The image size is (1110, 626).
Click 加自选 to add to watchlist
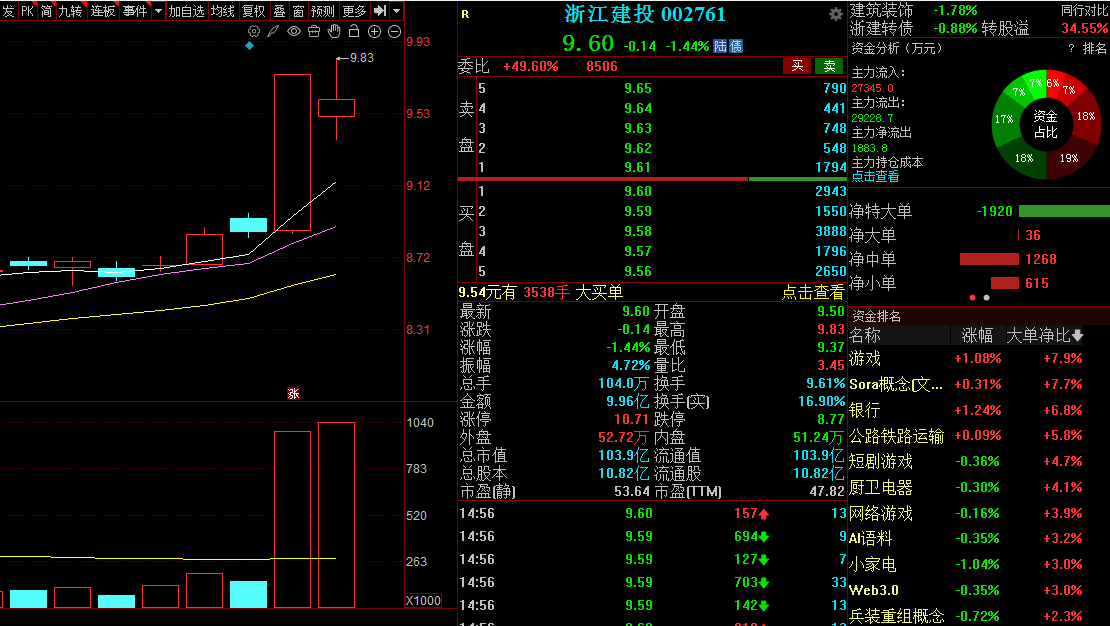tap(186, 11)
